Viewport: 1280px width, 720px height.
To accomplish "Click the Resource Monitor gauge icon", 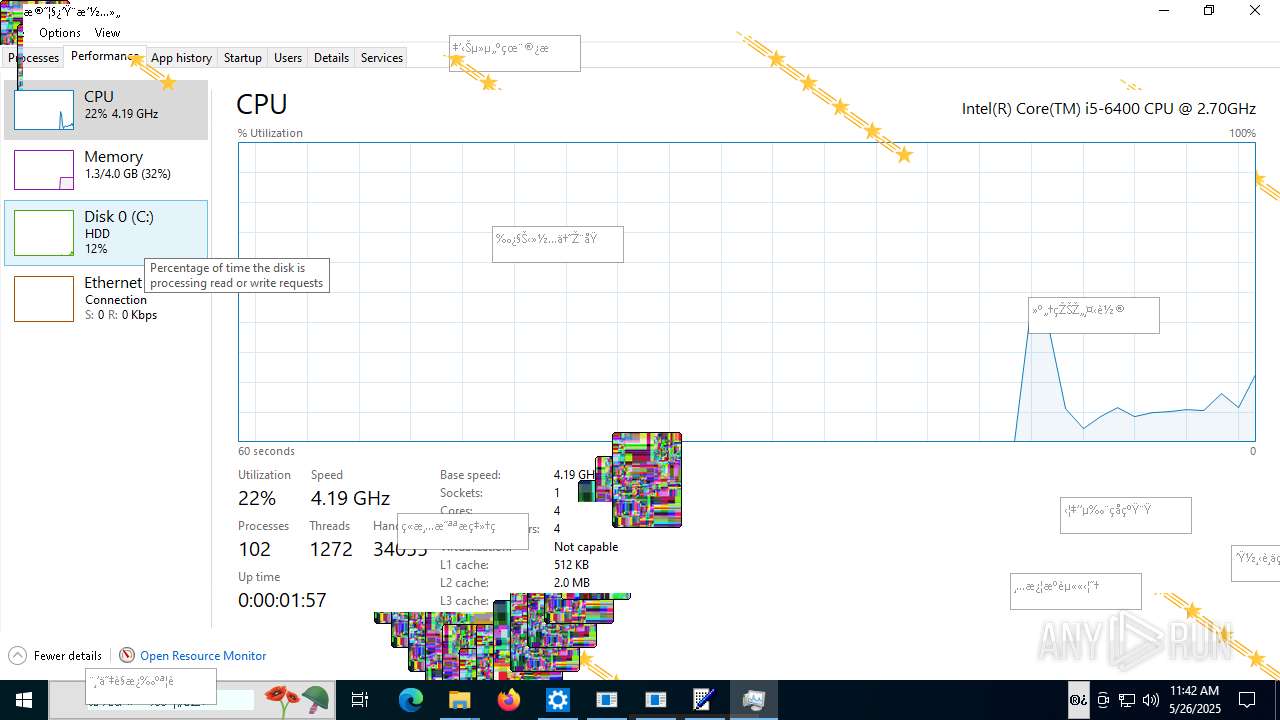I will (127, 656).
